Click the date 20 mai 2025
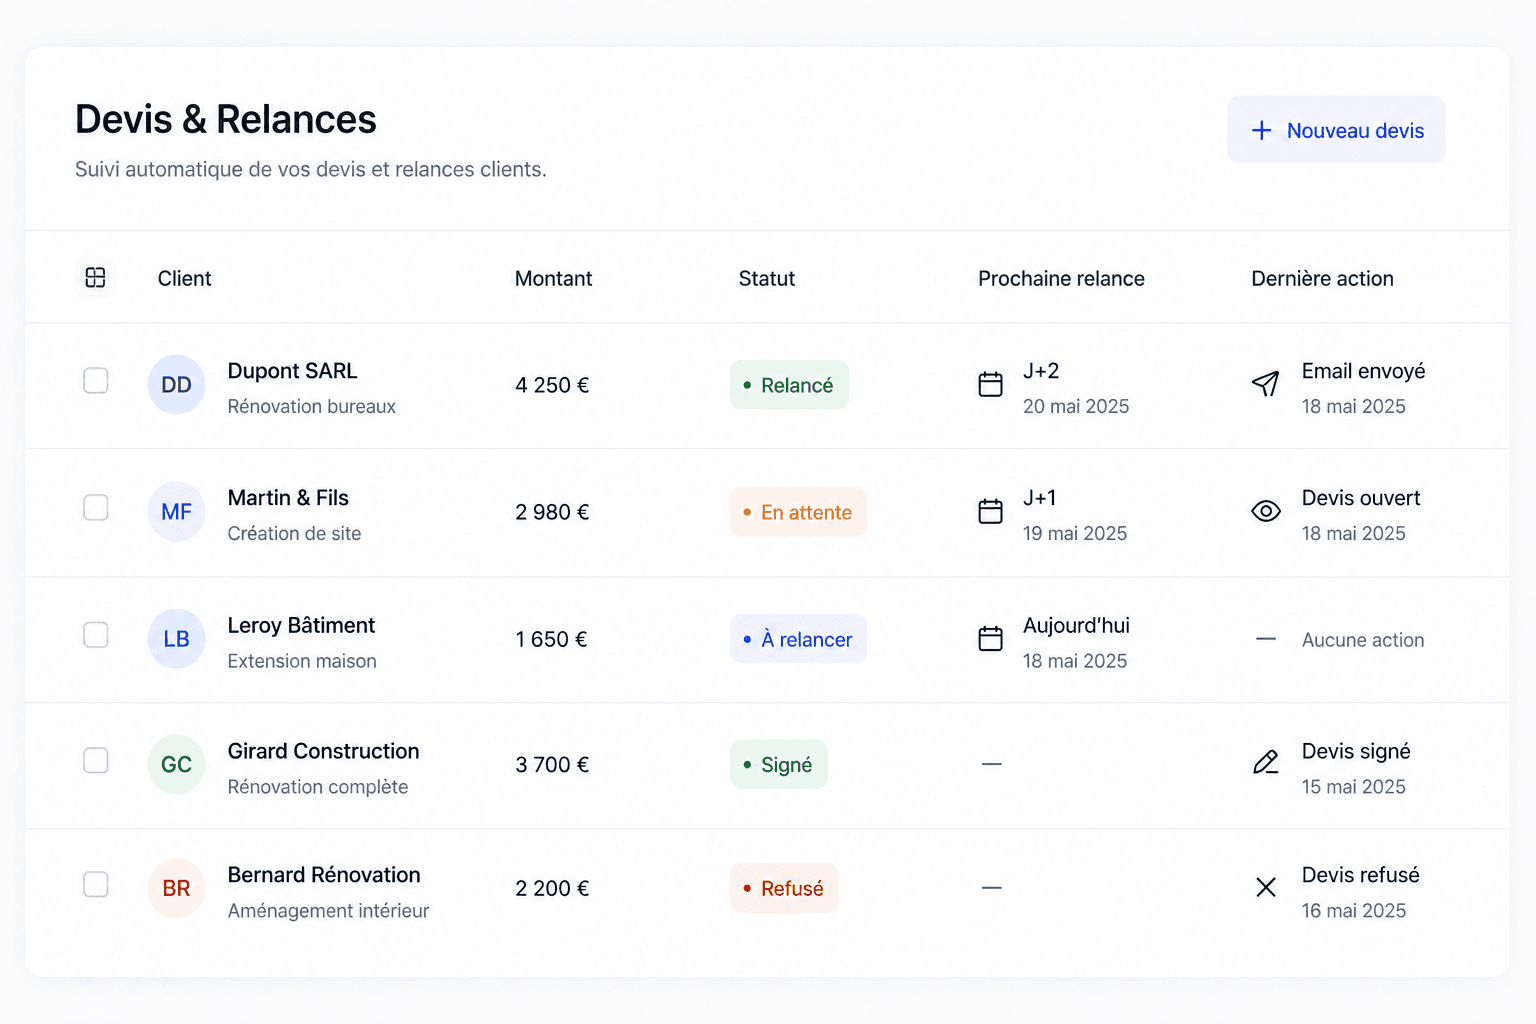Viewport: 1536px width, 1024px height. (x=1076, y=406)
